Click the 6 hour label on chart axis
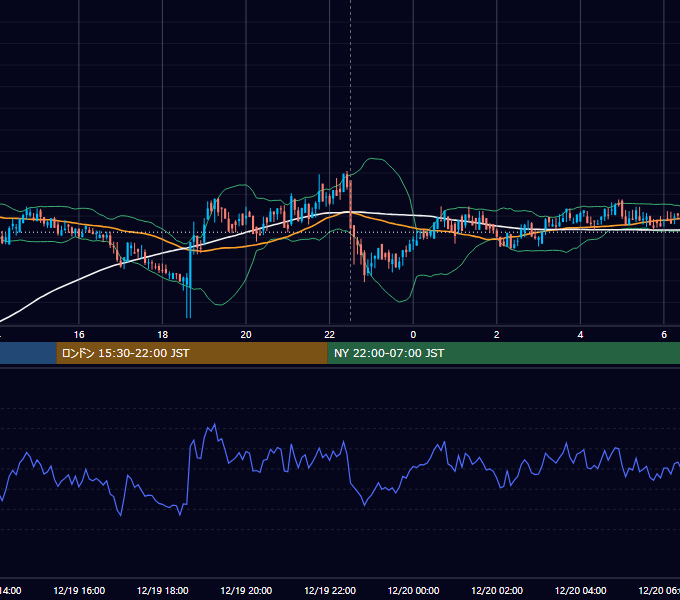The width and height of the screenshot is (680, 600). pos(664,335)
